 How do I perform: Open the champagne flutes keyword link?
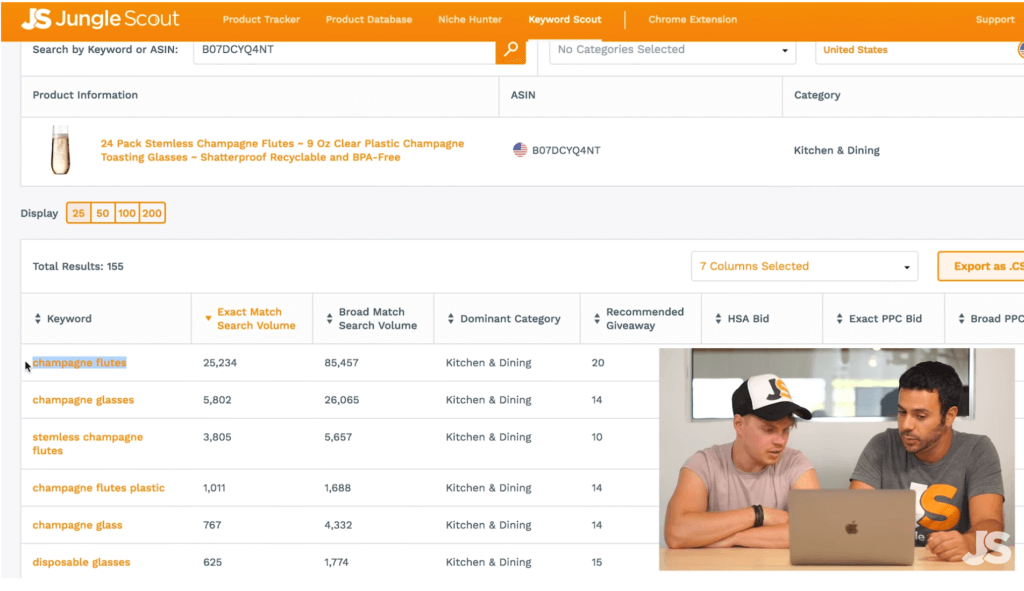click(79, 362)
